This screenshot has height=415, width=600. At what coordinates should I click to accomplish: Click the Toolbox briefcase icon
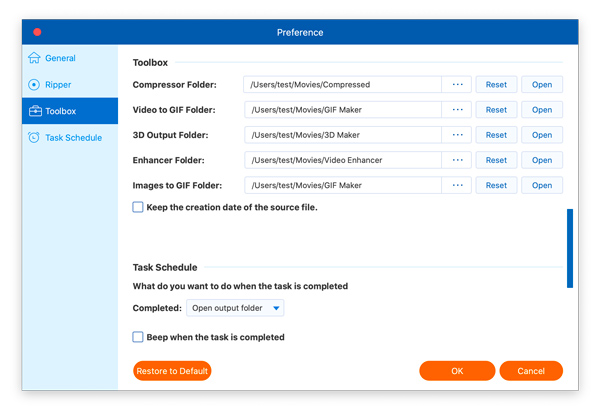(x=35, y=111)
